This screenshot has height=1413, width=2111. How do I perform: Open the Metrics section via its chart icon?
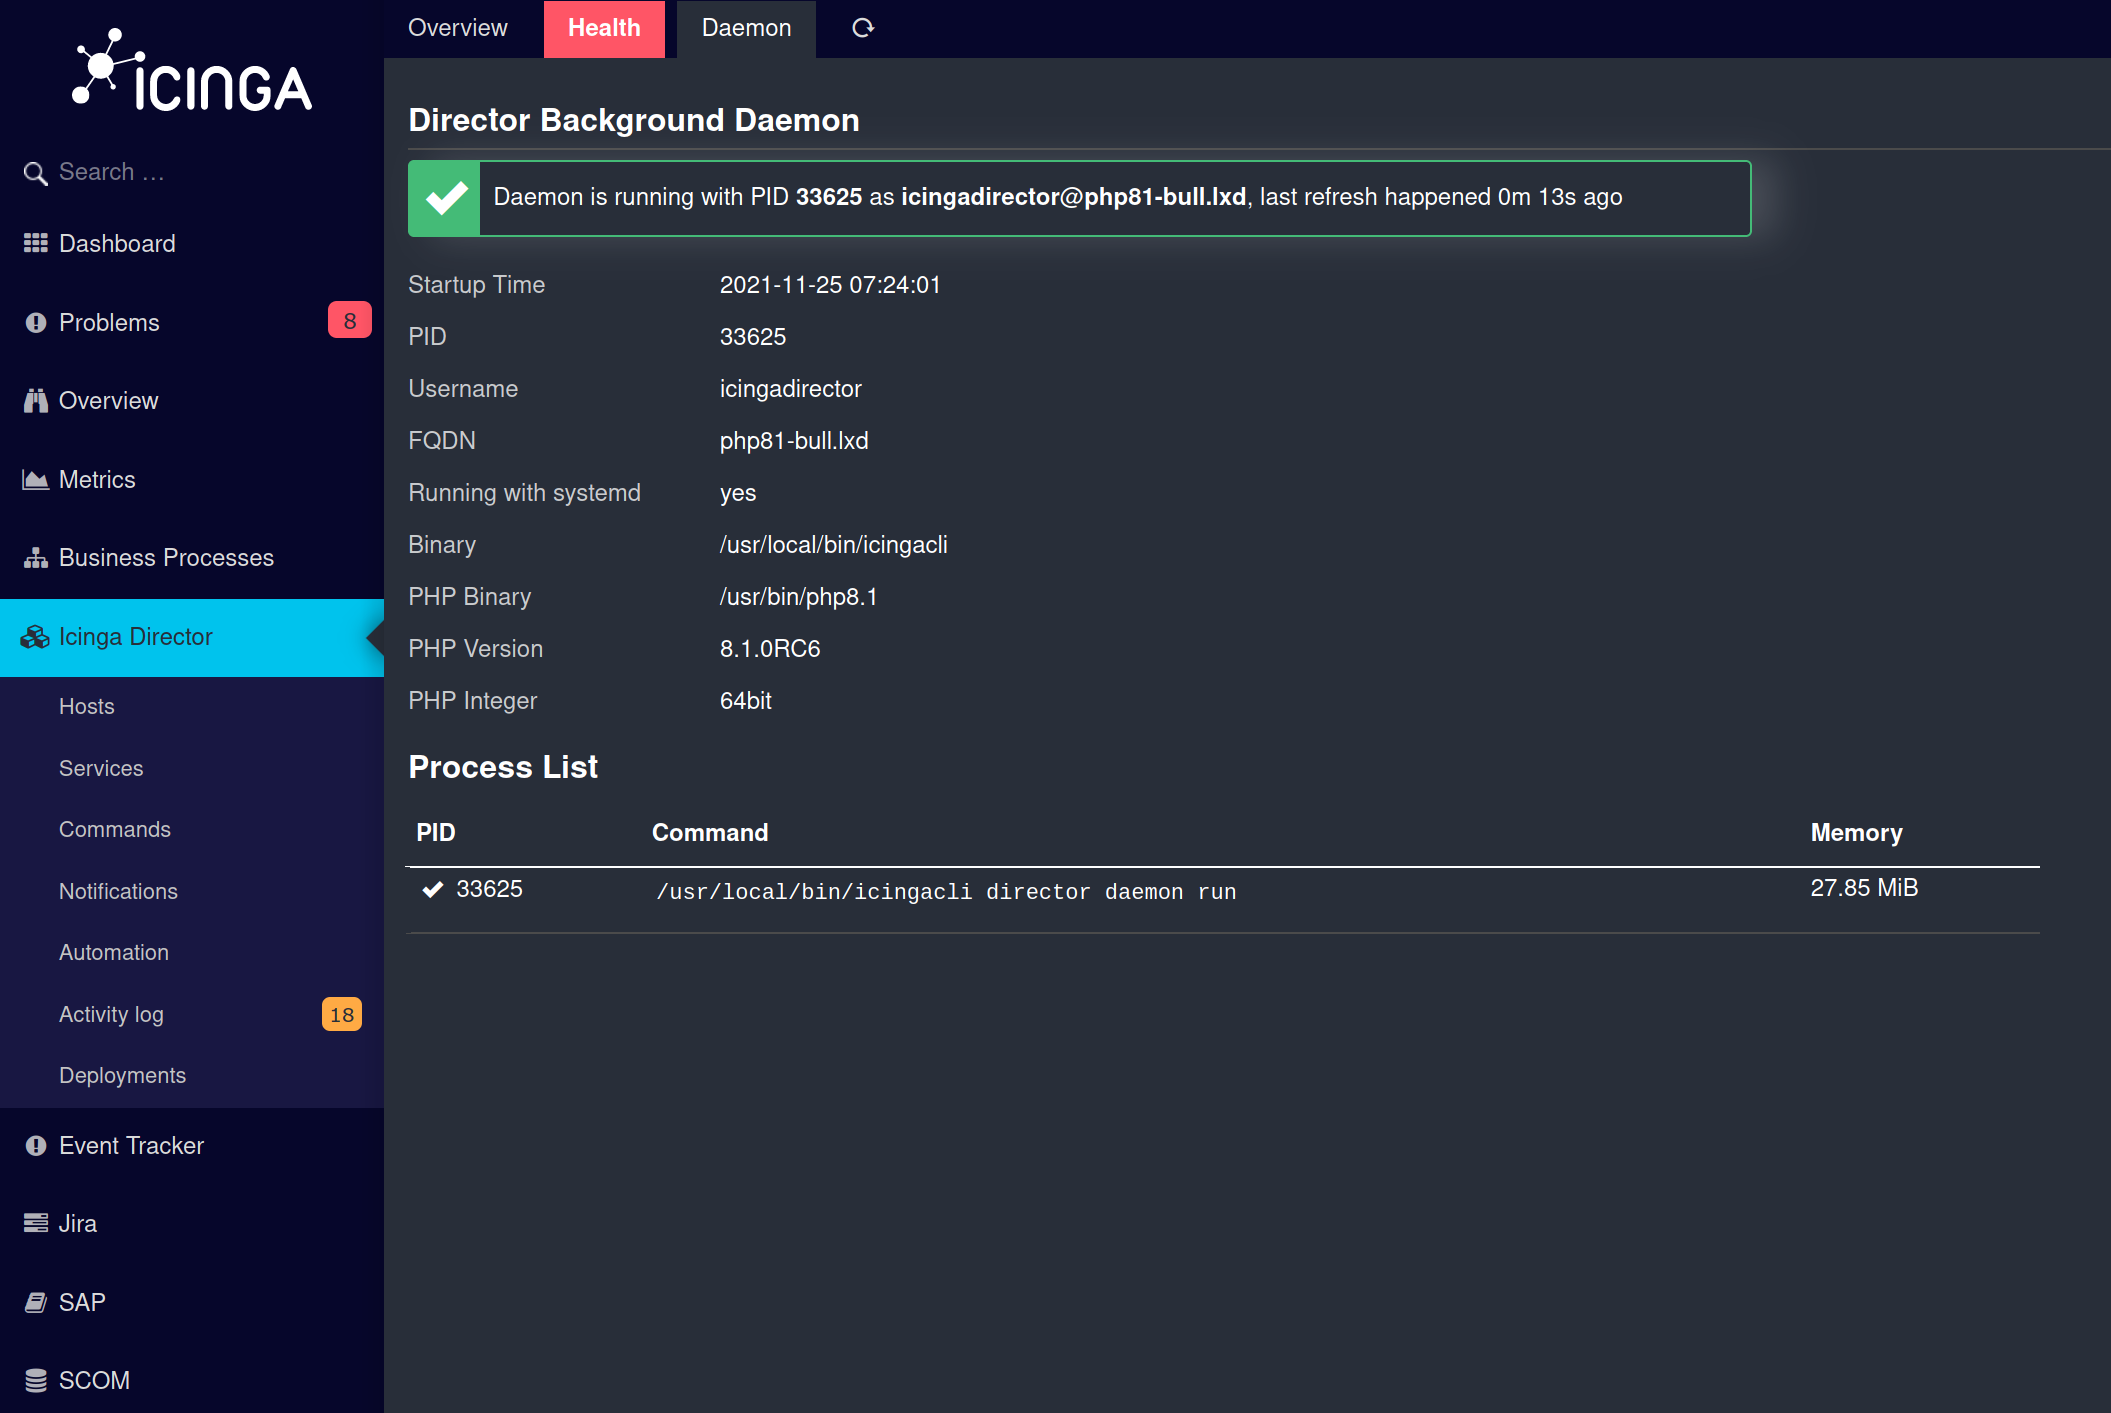(35, 479)
